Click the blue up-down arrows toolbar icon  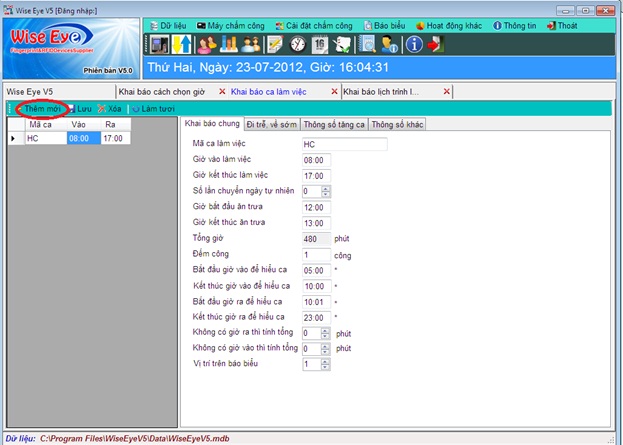(183, 44)
